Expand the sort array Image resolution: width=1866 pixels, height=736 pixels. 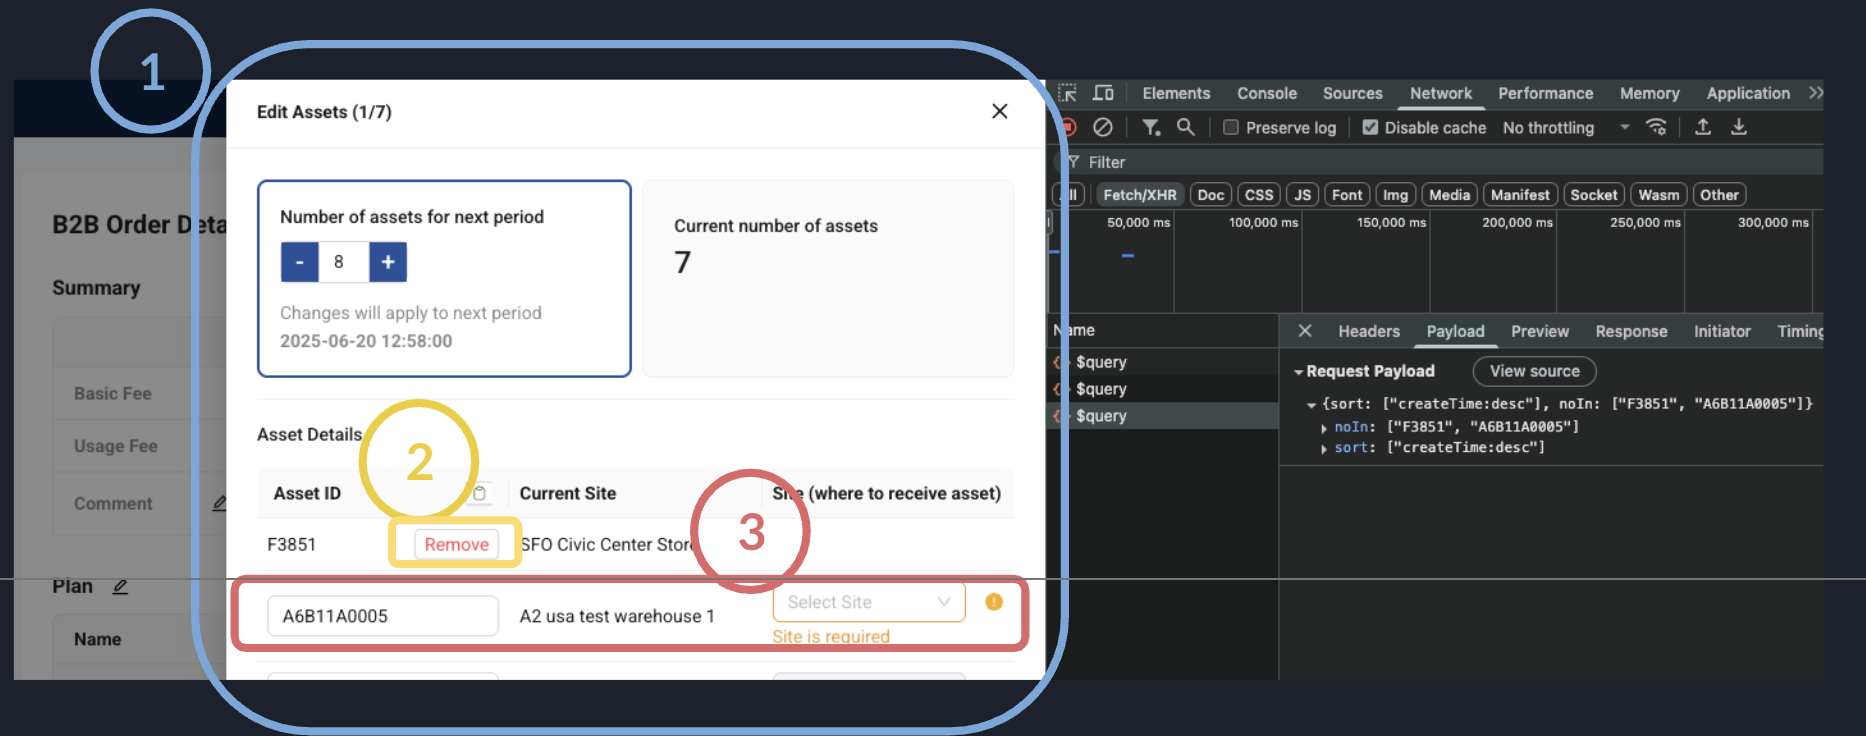[x=1324, y=449]
